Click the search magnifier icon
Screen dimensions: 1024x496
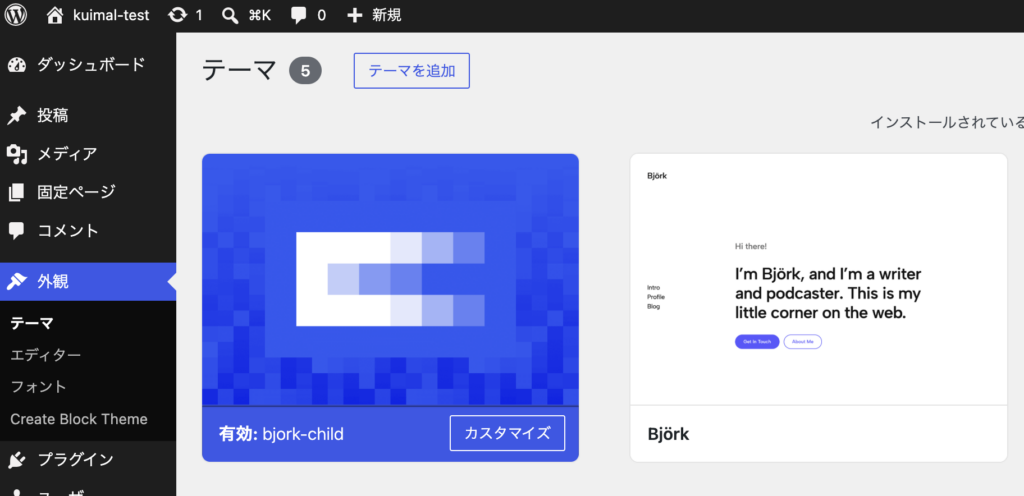[x=230, y=15]
